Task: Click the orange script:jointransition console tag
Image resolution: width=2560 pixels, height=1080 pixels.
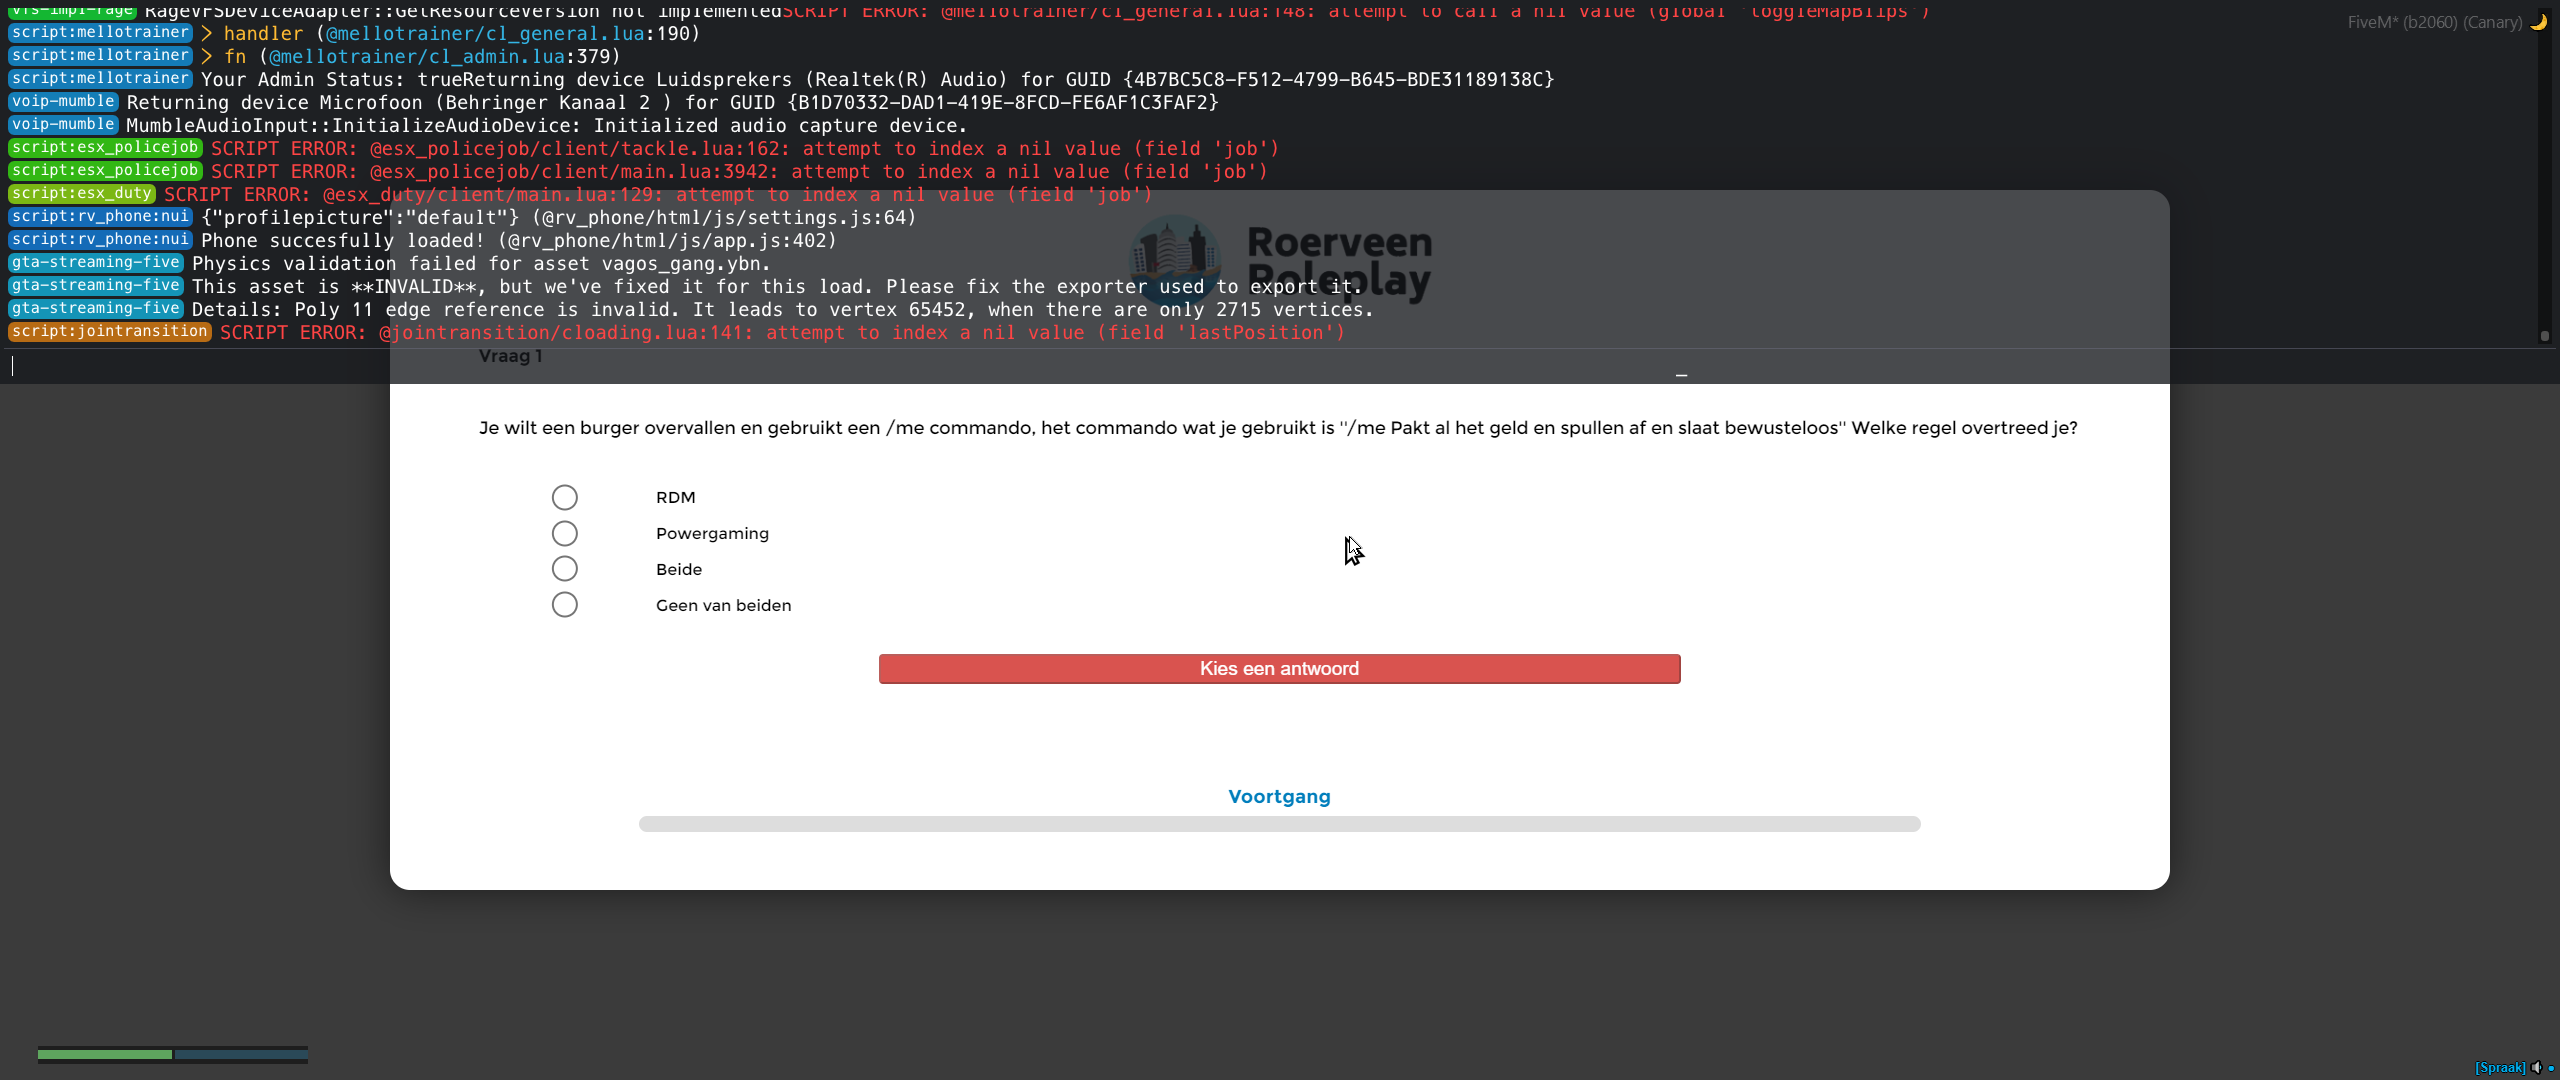Action: (109, 332)
